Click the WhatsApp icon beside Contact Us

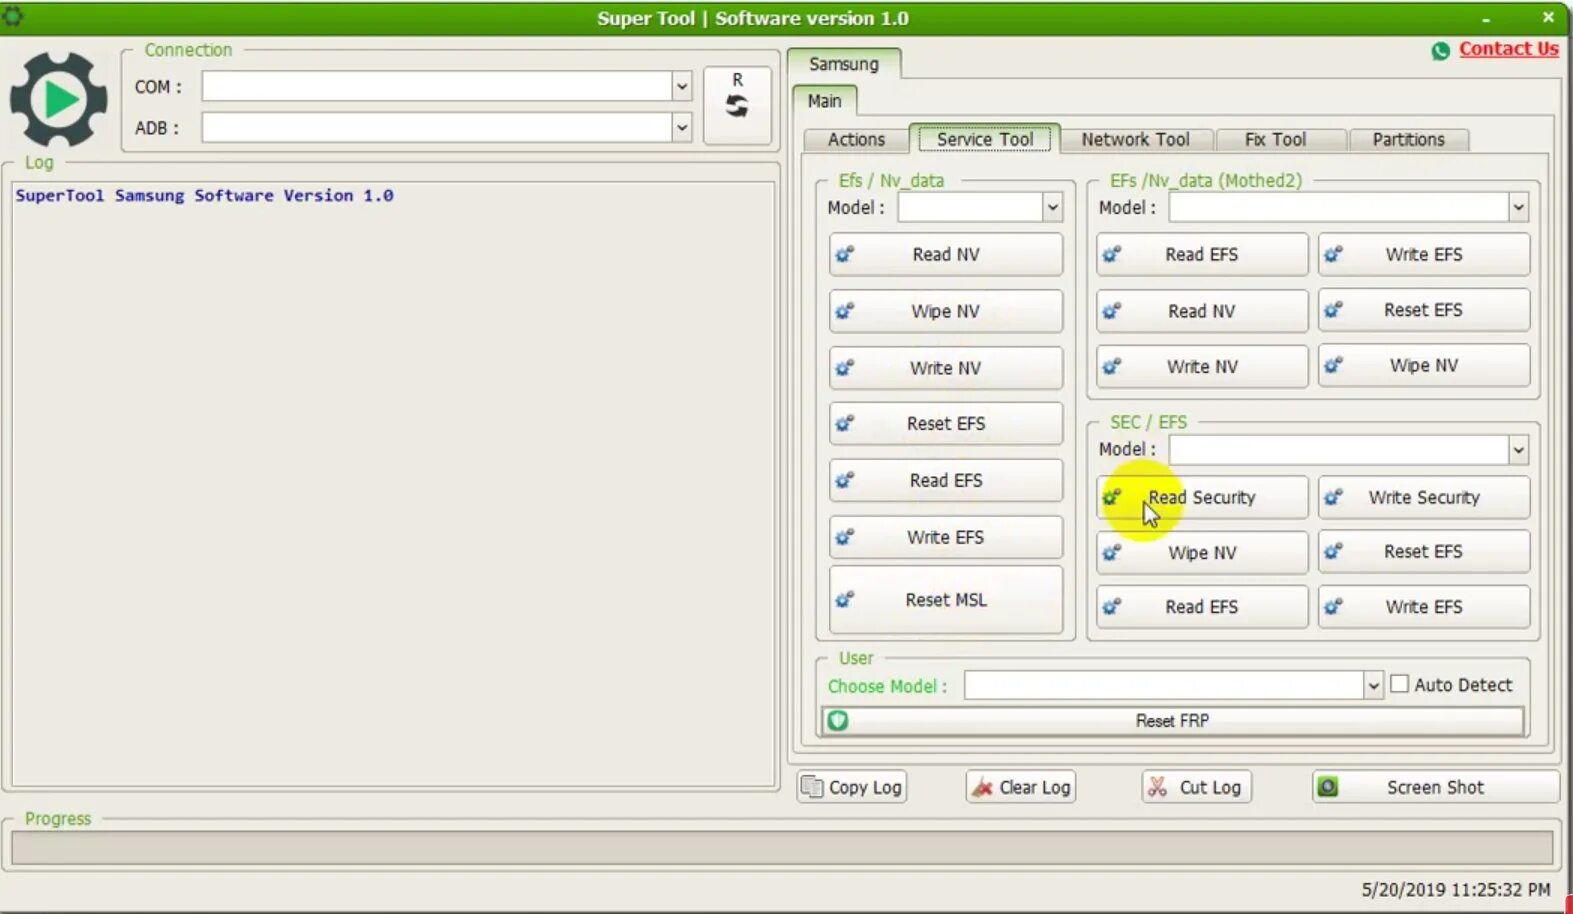[1440, 50]
